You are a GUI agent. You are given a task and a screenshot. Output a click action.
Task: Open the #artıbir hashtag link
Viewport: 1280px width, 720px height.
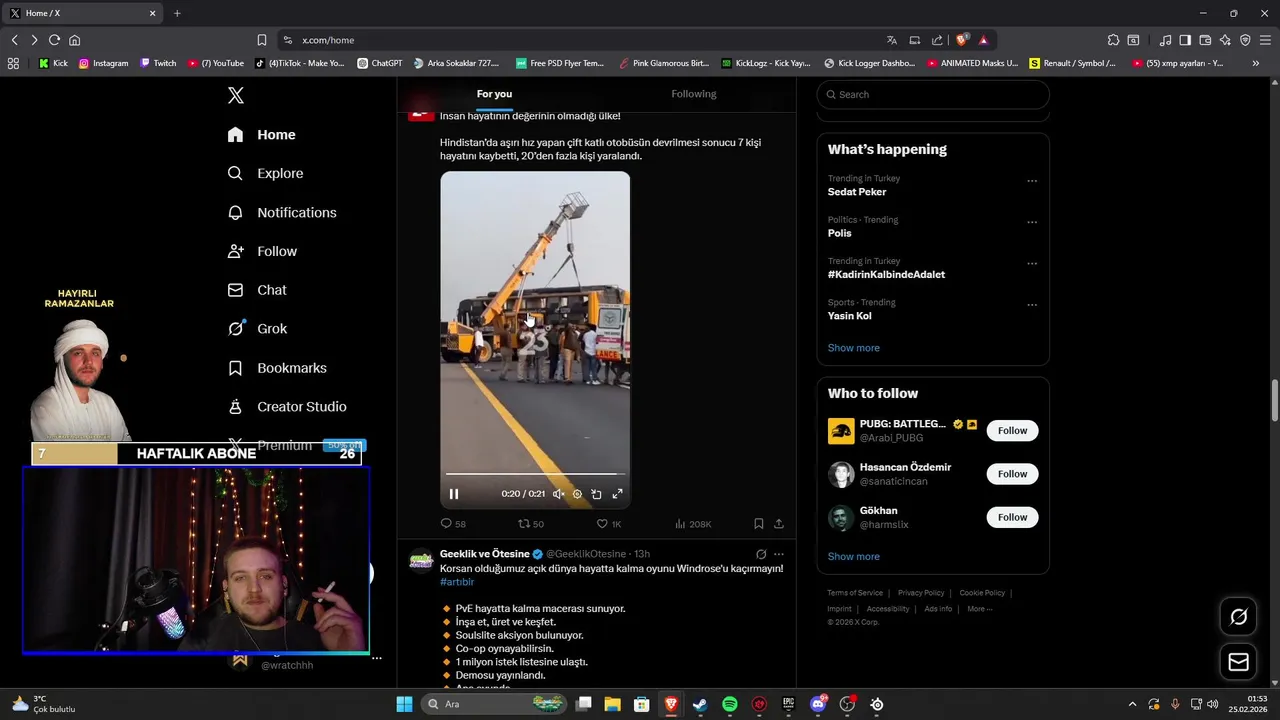click(x=457, y=582)
